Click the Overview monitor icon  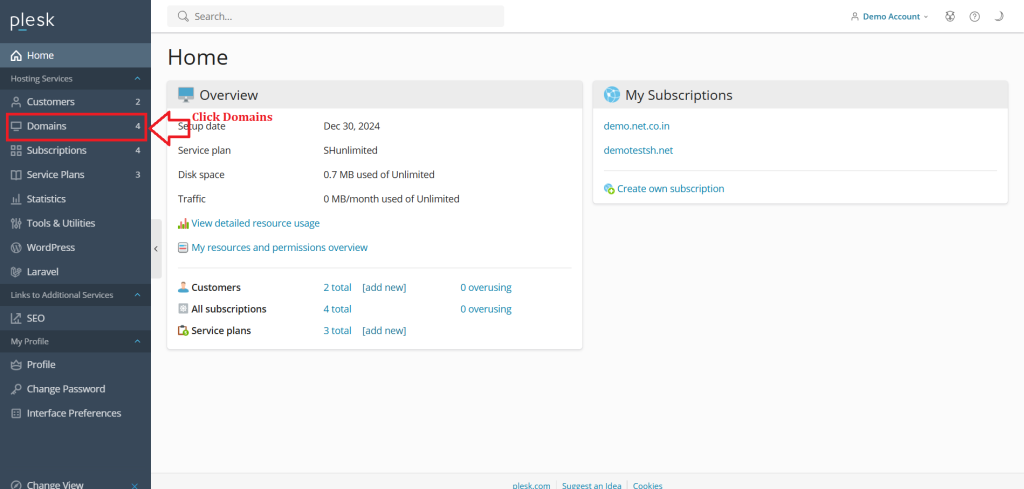click(186, 95)
